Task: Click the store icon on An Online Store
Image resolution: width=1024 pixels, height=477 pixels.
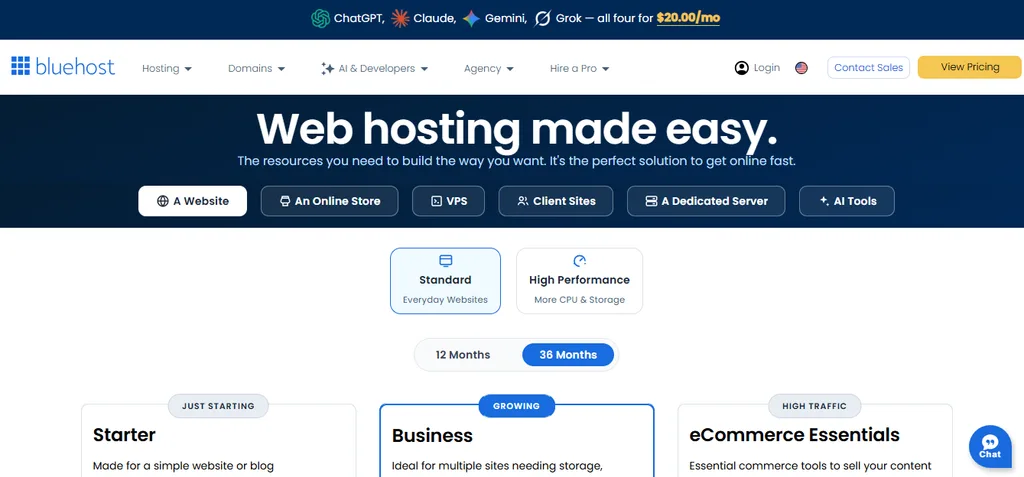Action: coord(285,201)
